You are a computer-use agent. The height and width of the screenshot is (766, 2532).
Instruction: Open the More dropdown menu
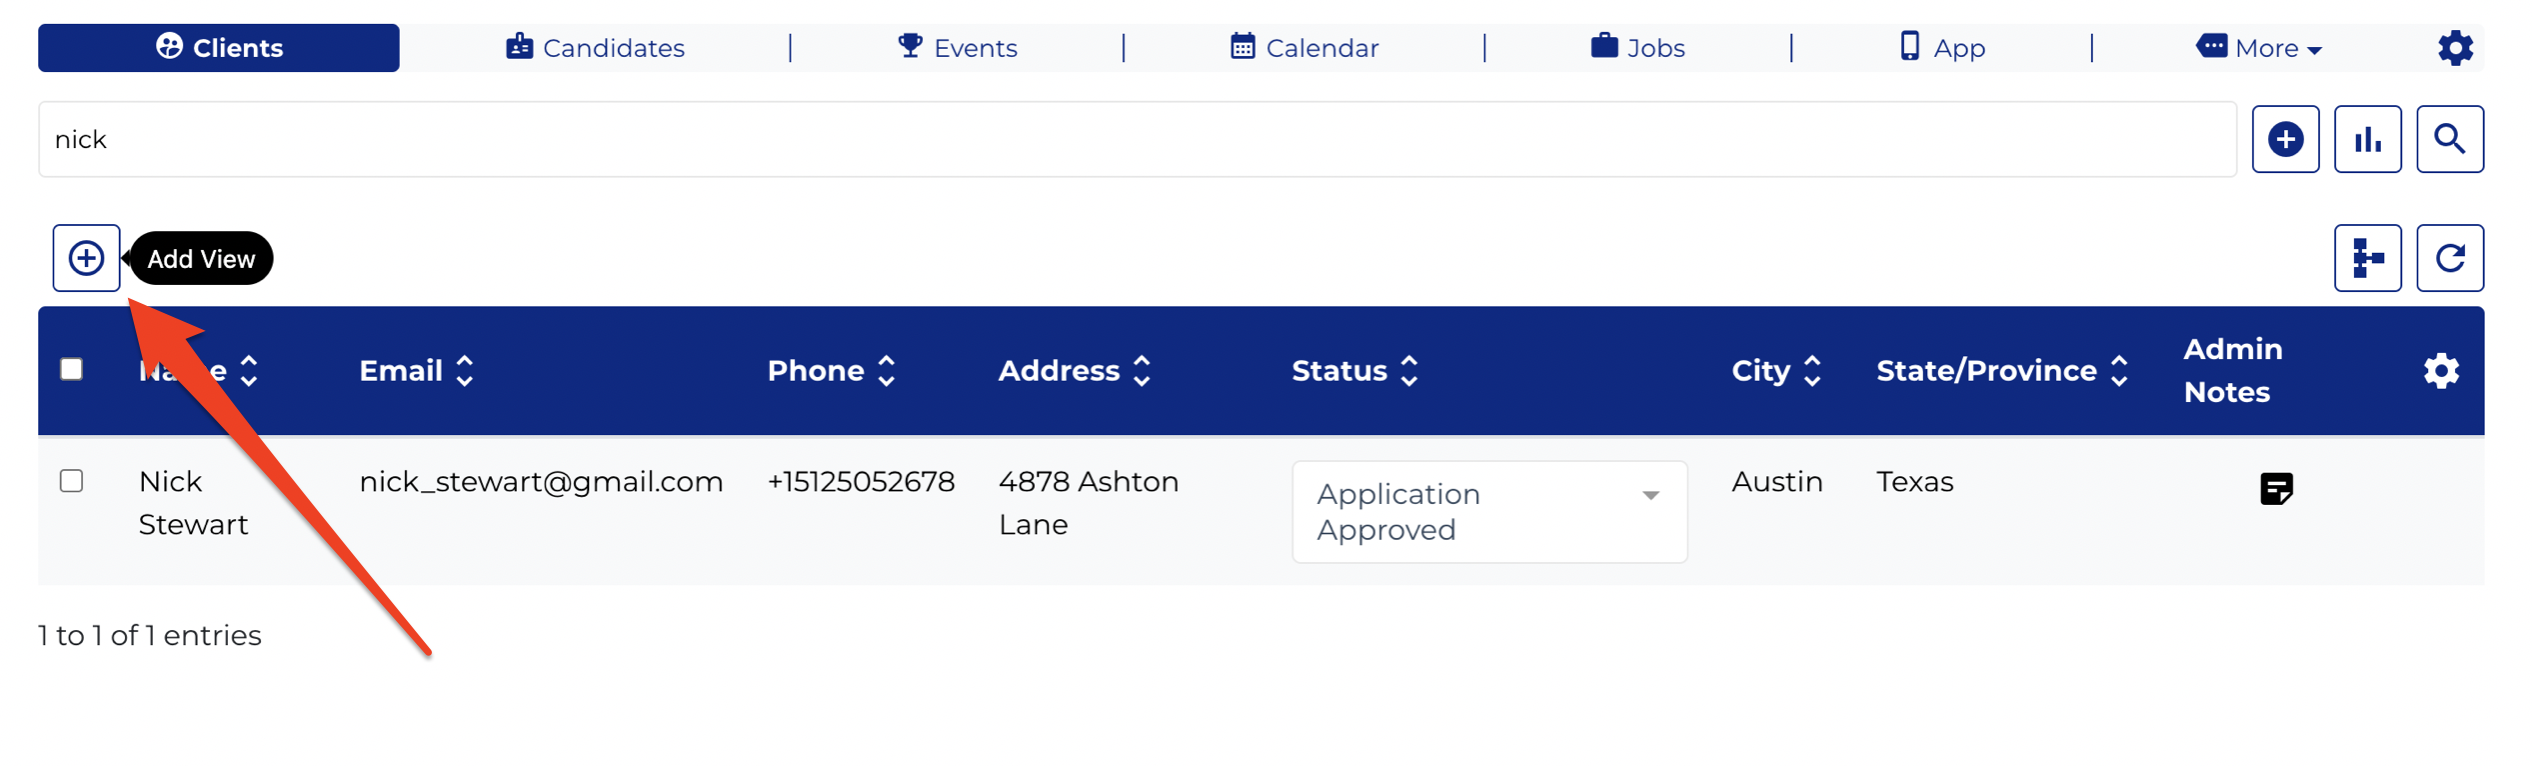[x=2258, y=48]
